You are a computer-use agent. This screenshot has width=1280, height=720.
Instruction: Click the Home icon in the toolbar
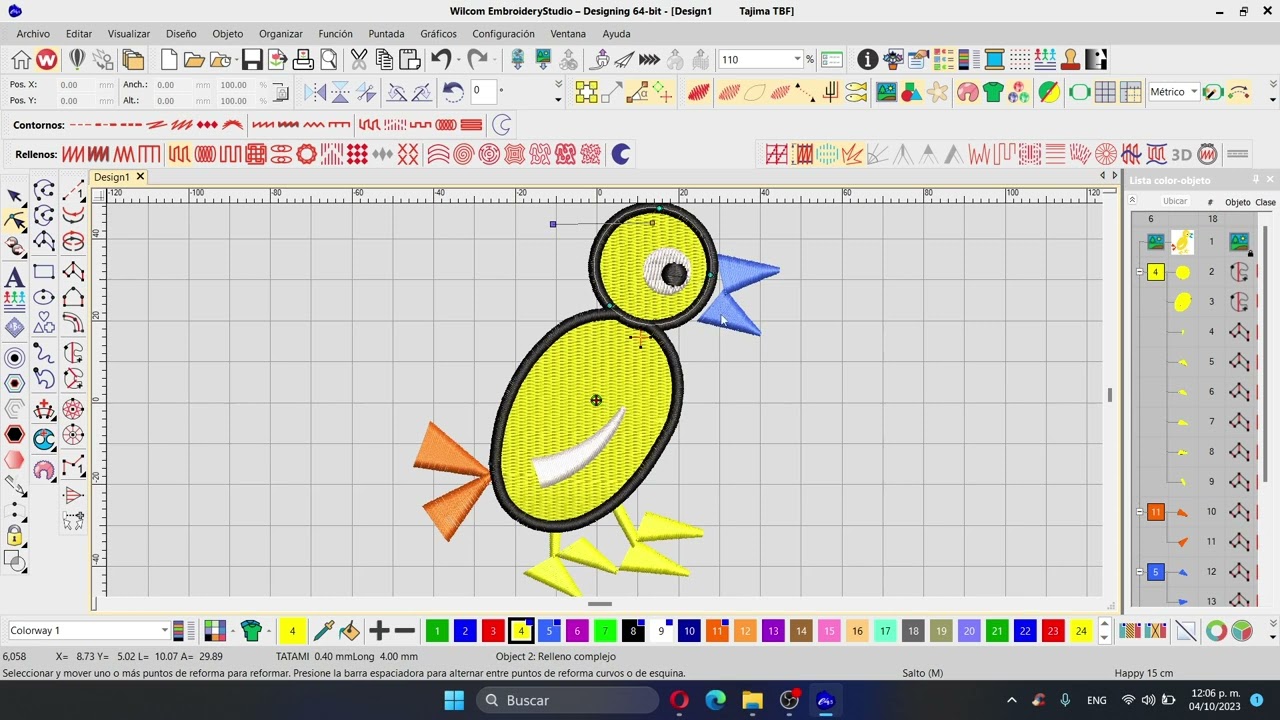point(21,60)
